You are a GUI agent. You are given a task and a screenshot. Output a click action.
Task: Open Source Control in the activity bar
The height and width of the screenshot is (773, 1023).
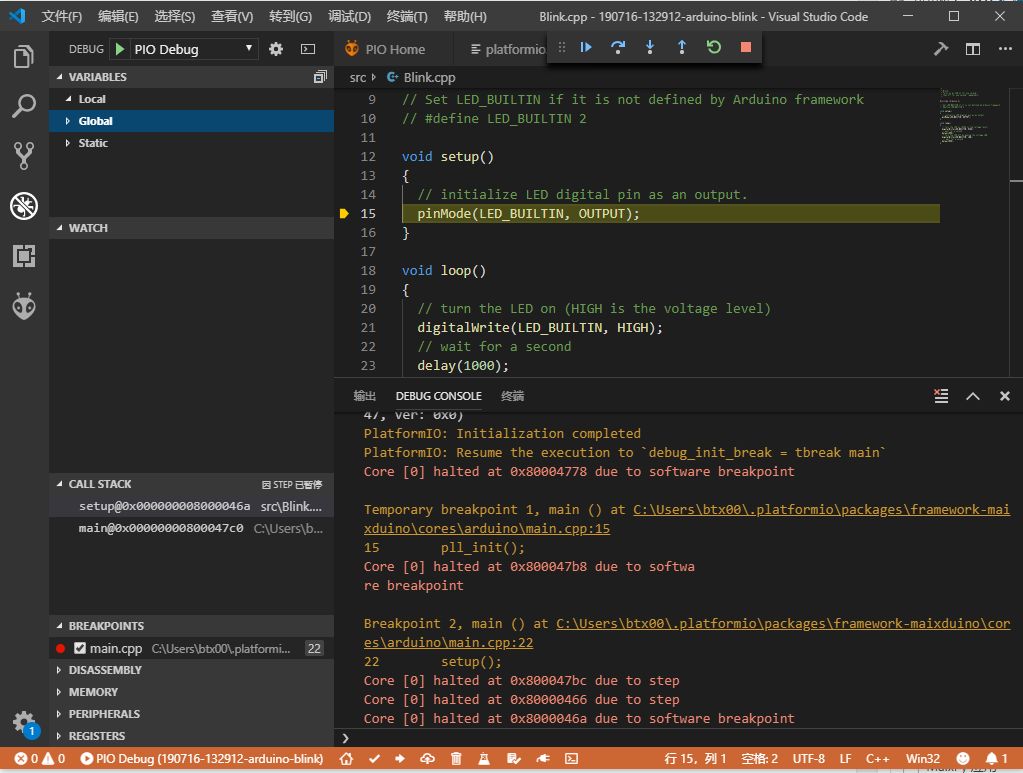tap(24, 155)
